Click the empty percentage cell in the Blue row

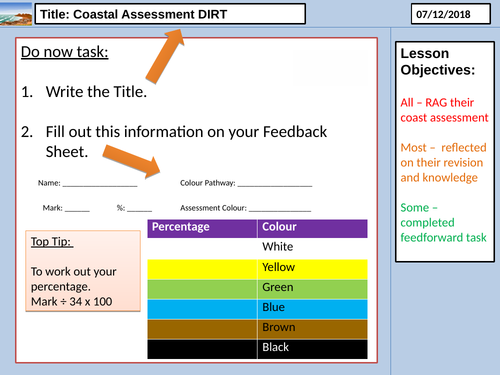click(x=202, y=309)
